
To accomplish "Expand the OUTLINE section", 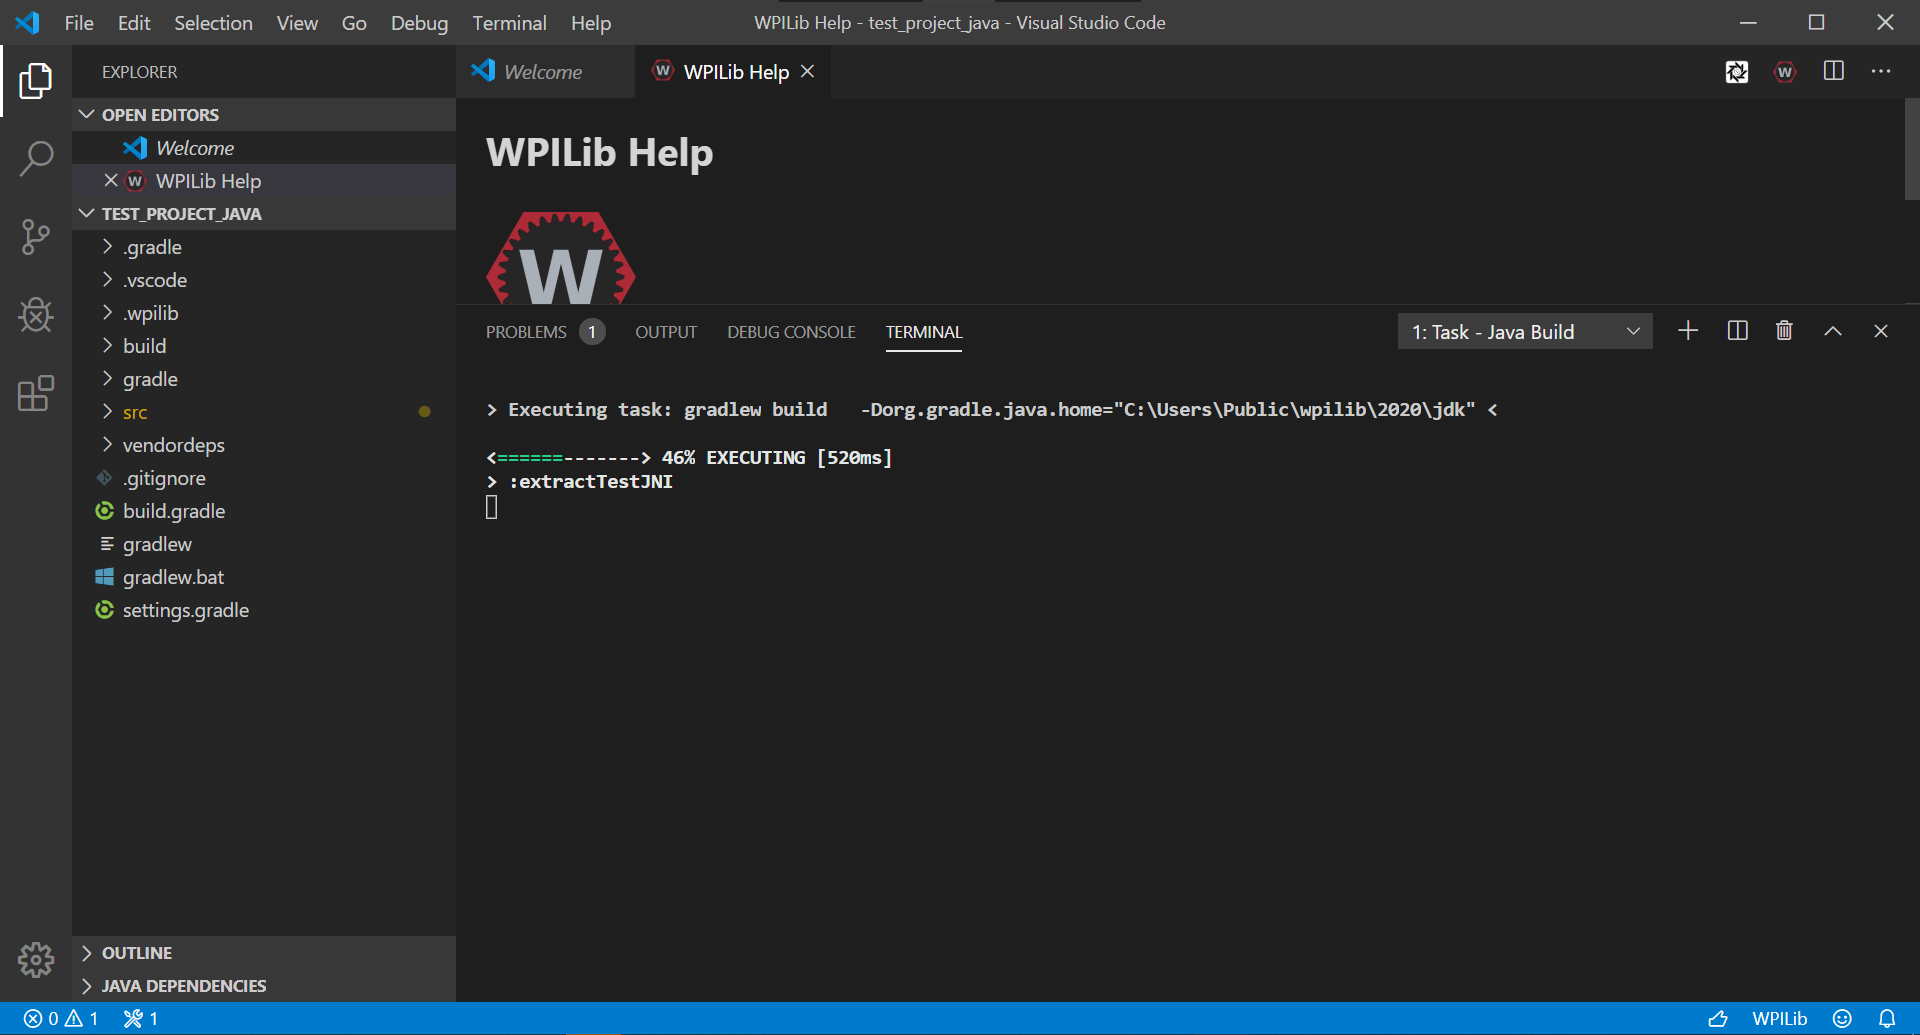I will pos(264,953).
